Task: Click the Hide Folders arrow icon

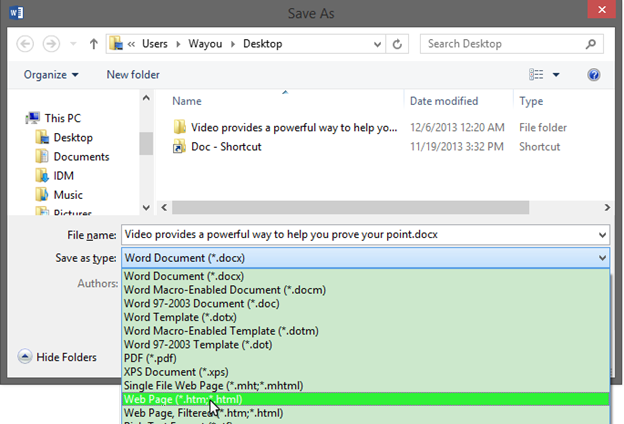Action: click(23, 357)
